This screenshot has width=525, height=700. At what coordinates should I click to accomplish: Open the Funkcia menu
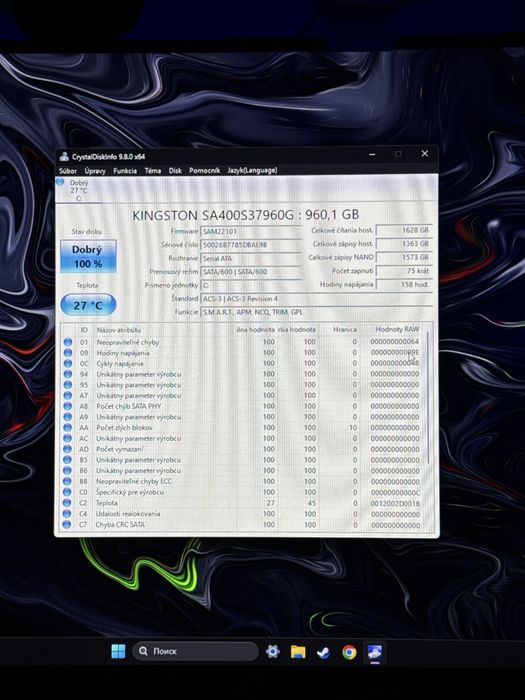125,171
